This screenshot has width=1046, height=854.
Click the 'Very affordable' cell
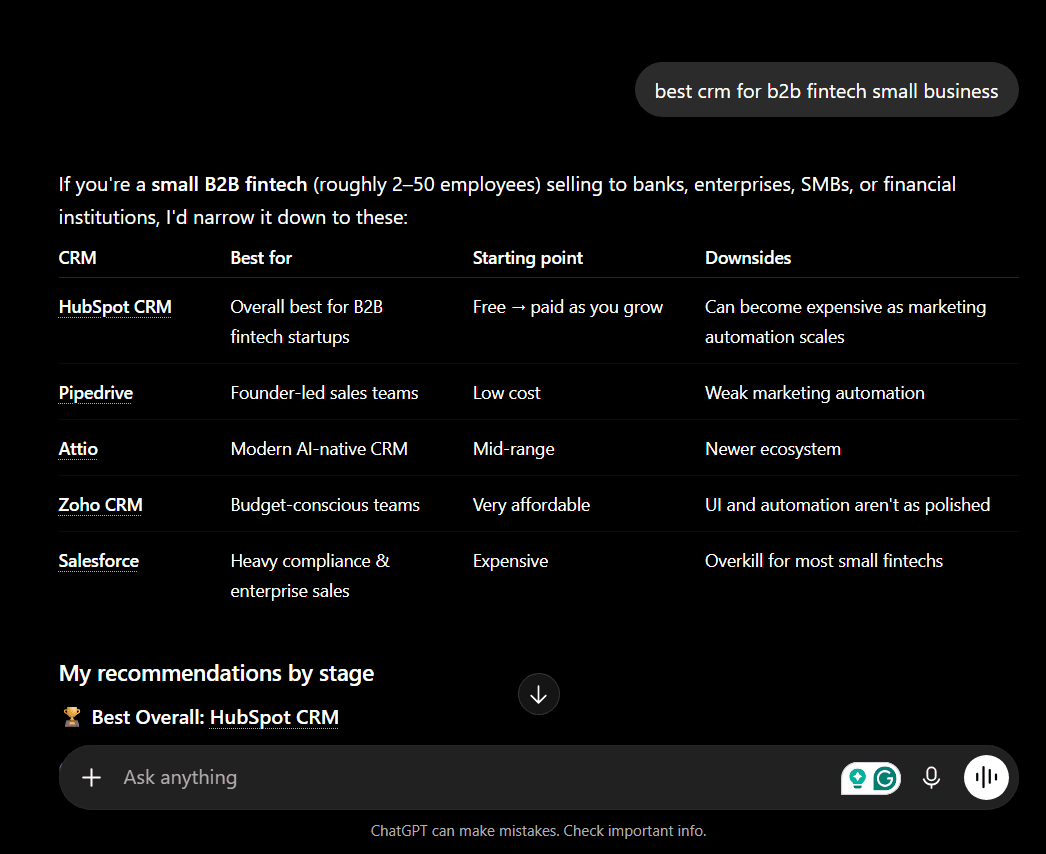coord(531,505)
